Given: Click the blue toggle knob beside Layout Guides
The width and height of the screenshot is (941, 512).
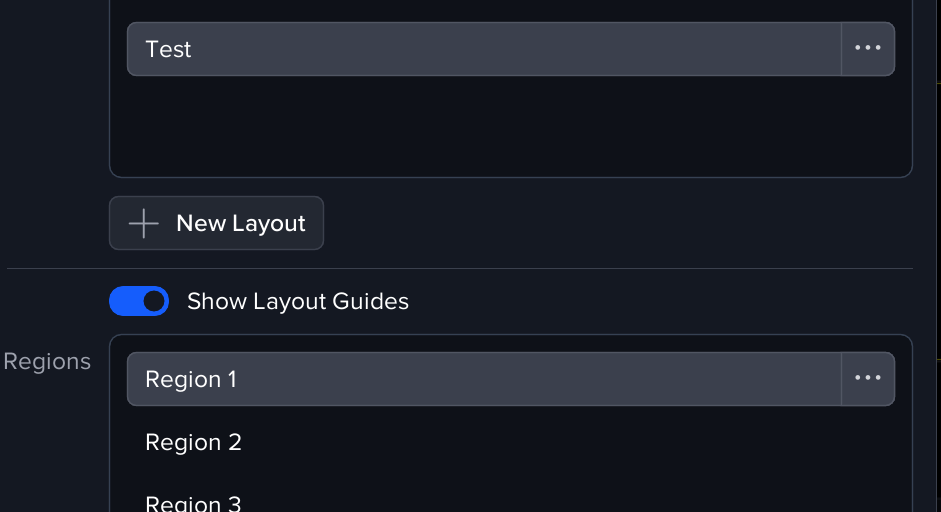Looking at the screenshot, I should pyautogui.click(x=153, y=301).
